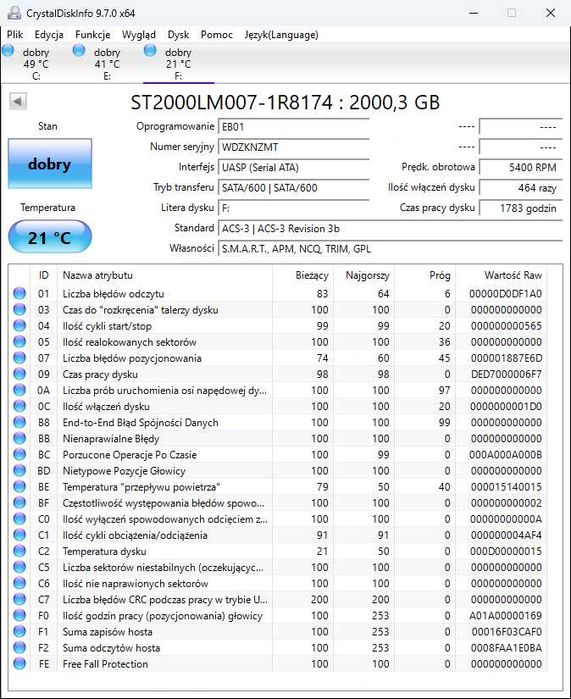Click status orb for attribute BE airflow temperature
The height and width of the screenshot is (699, 571).
point(19,486)
